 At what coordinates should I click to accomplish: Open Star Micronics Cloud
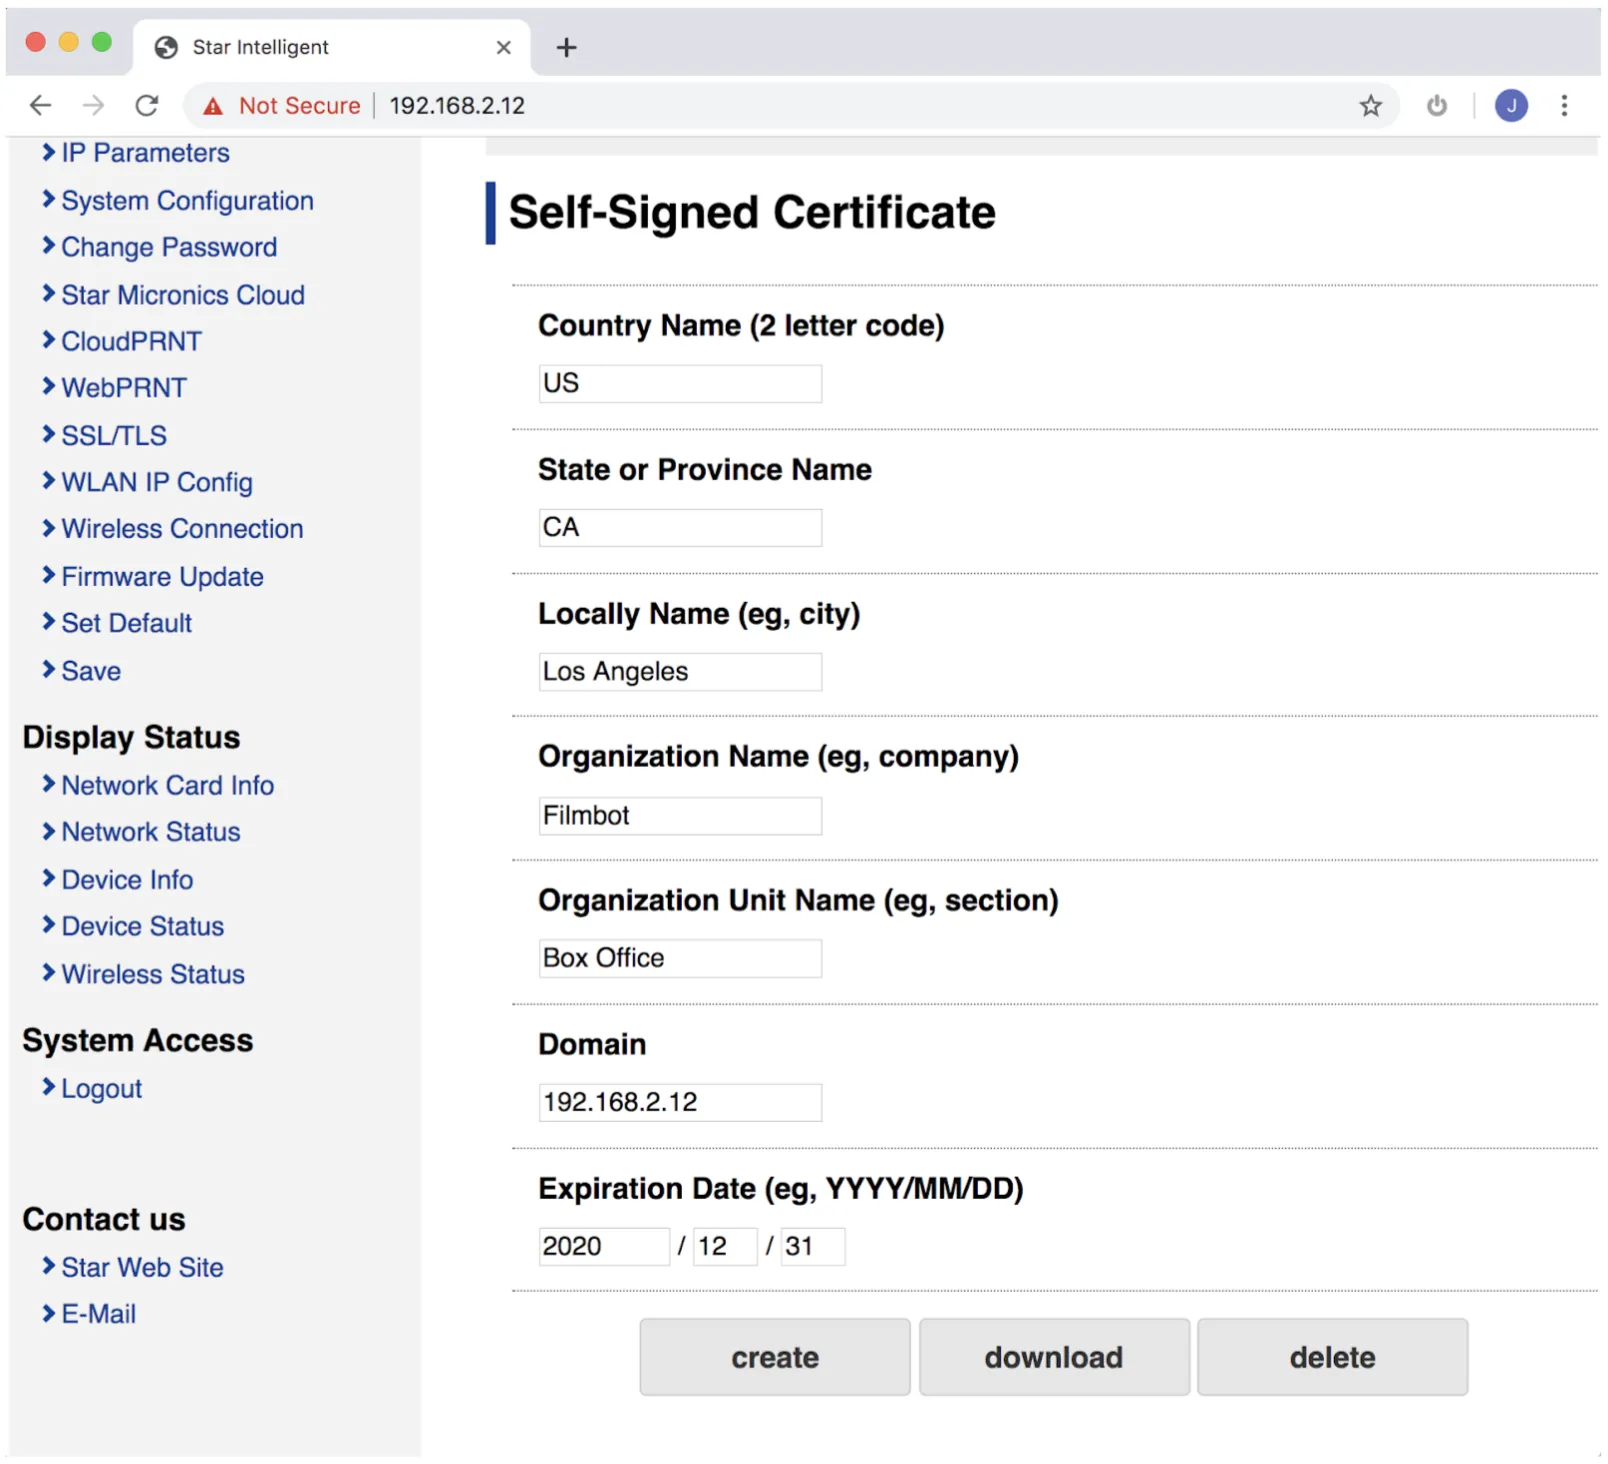pyautogui.click(x=183, y=295)
